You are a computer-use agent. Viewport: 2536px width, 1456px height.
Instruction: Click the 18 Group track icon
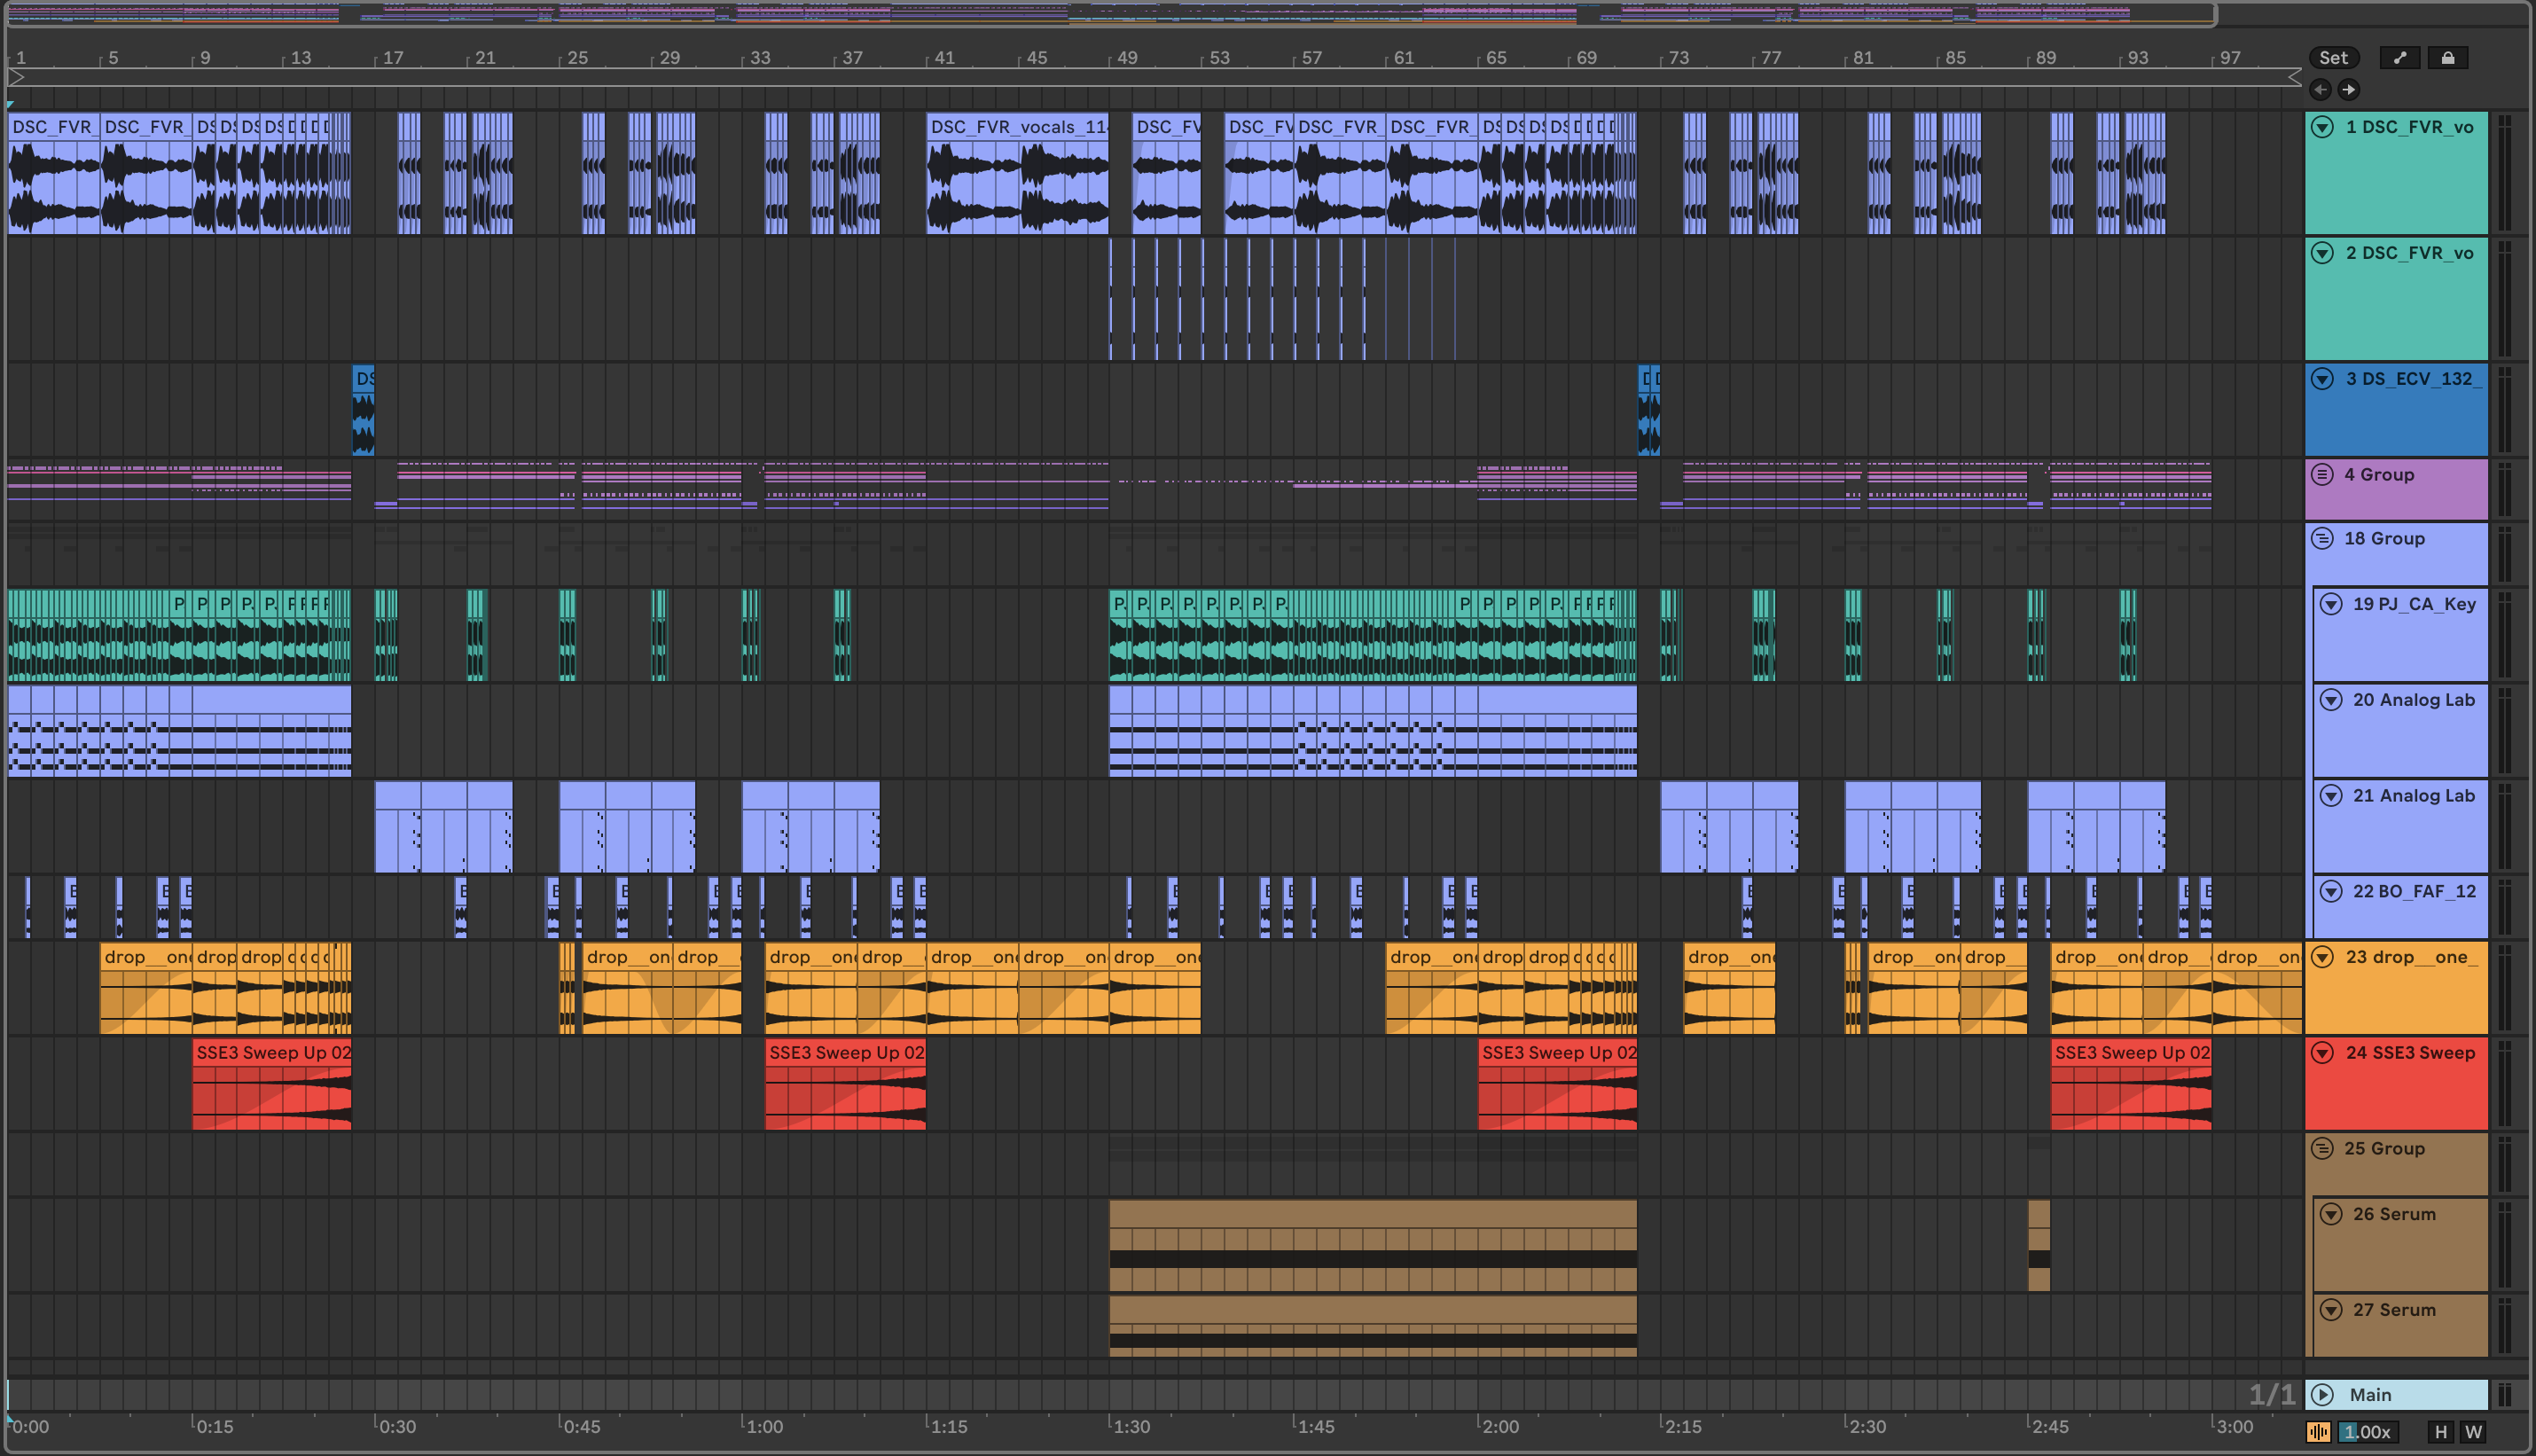[x=2322, y=539]
